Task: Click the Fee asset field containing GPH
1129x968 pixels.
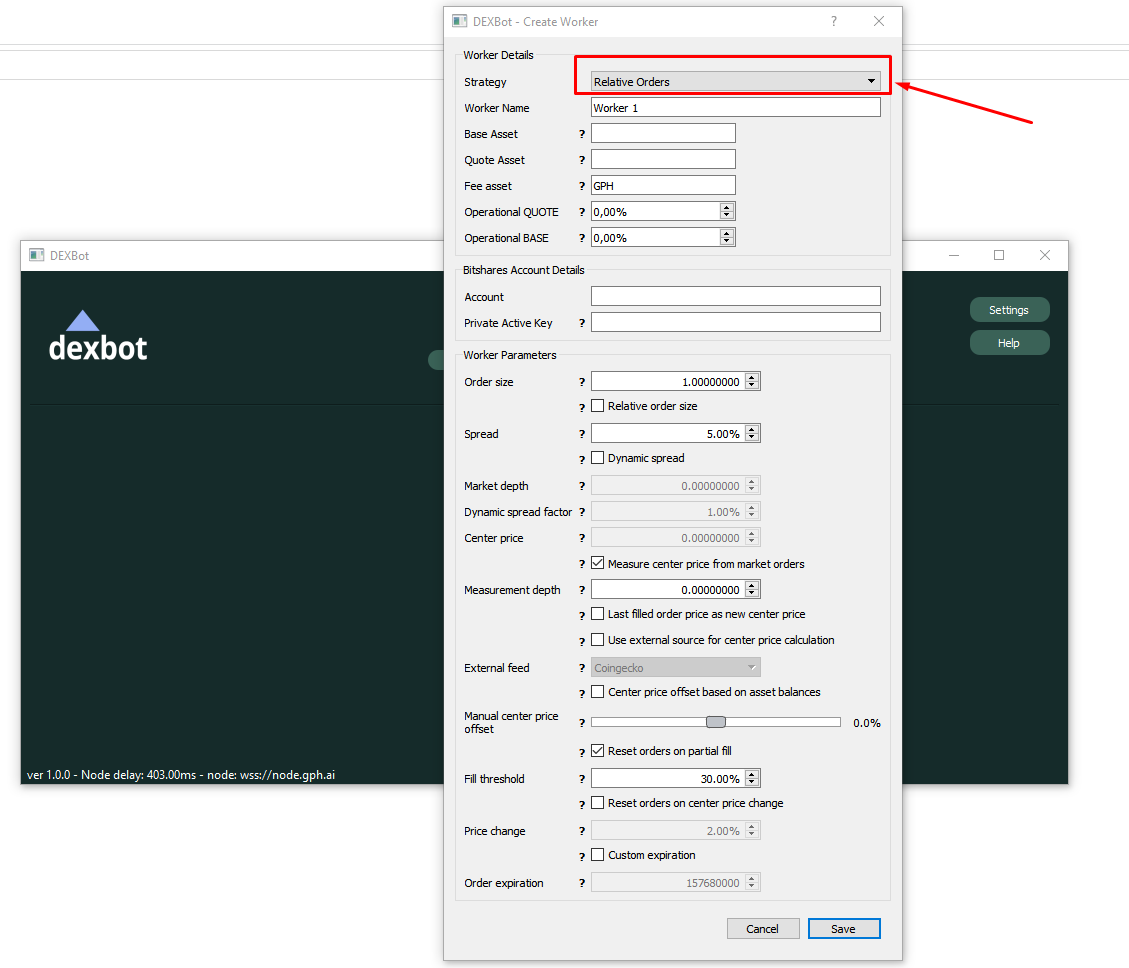Action: pyautogui.click(x=663, y=185)
